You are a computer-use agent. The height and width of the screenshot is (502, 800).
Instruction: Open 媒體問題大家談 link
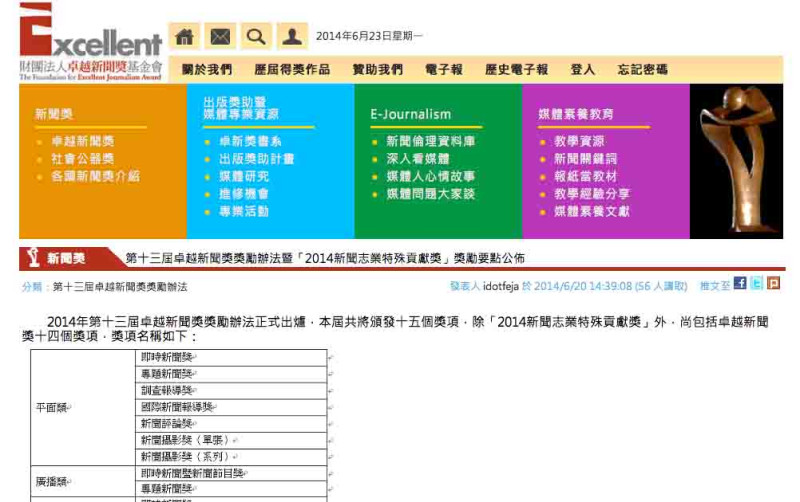431,194
